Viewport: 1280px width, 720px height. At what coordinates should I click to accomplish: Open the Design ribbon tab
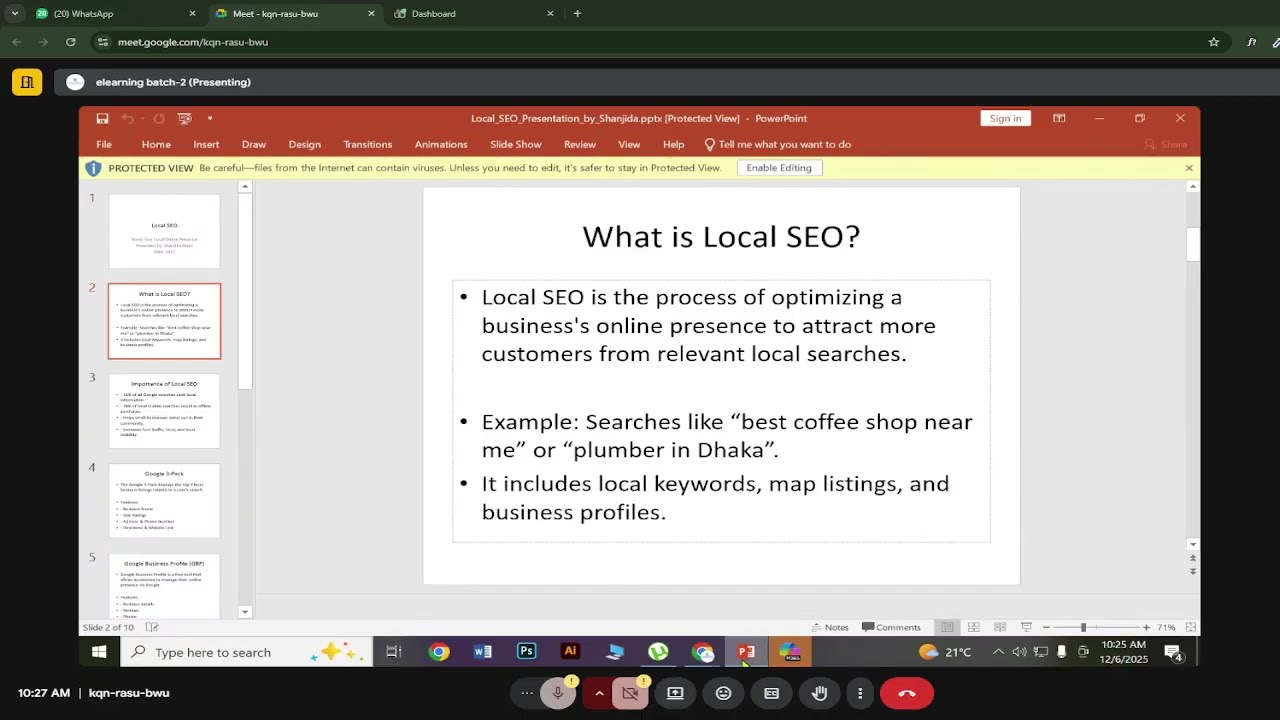[305, 144]
